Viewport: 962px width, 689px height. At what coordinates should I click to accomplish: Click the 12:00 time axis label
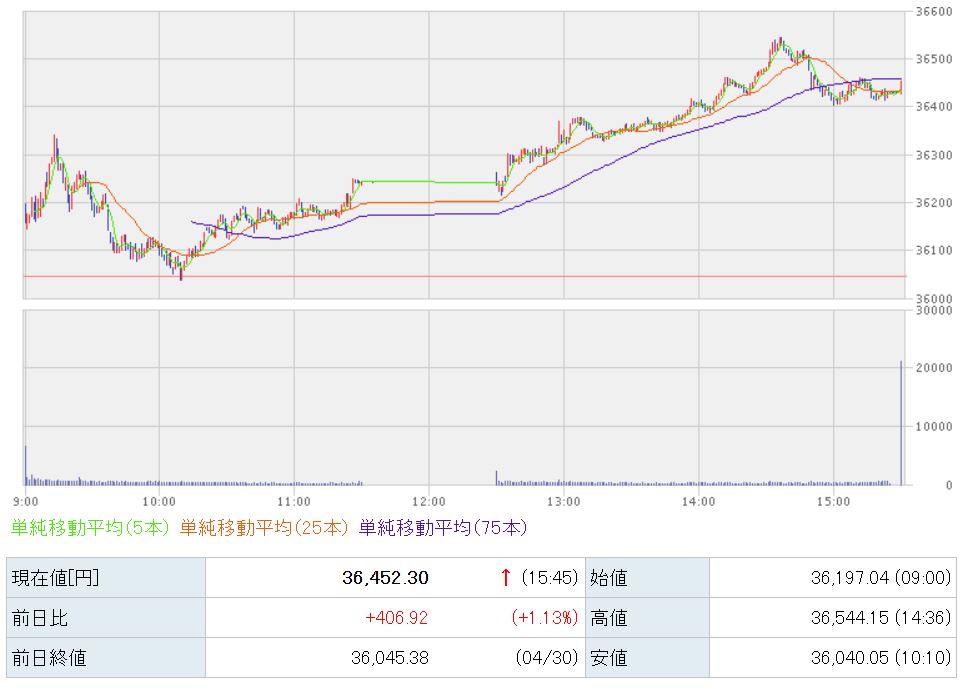pos(428,502)
